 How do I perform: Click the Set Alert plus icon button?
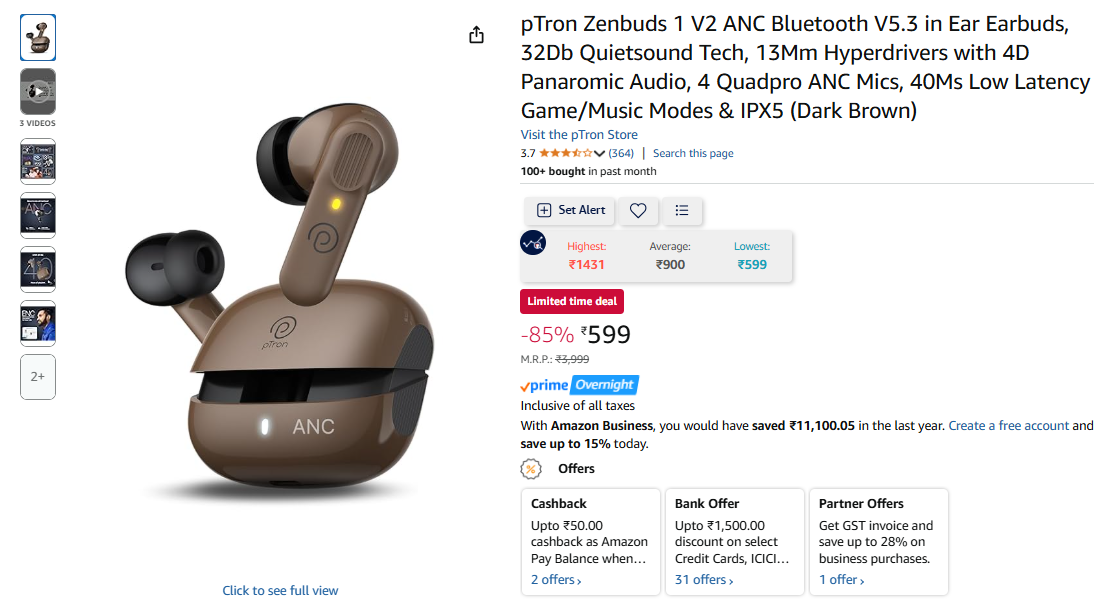[x=570, y=211]
